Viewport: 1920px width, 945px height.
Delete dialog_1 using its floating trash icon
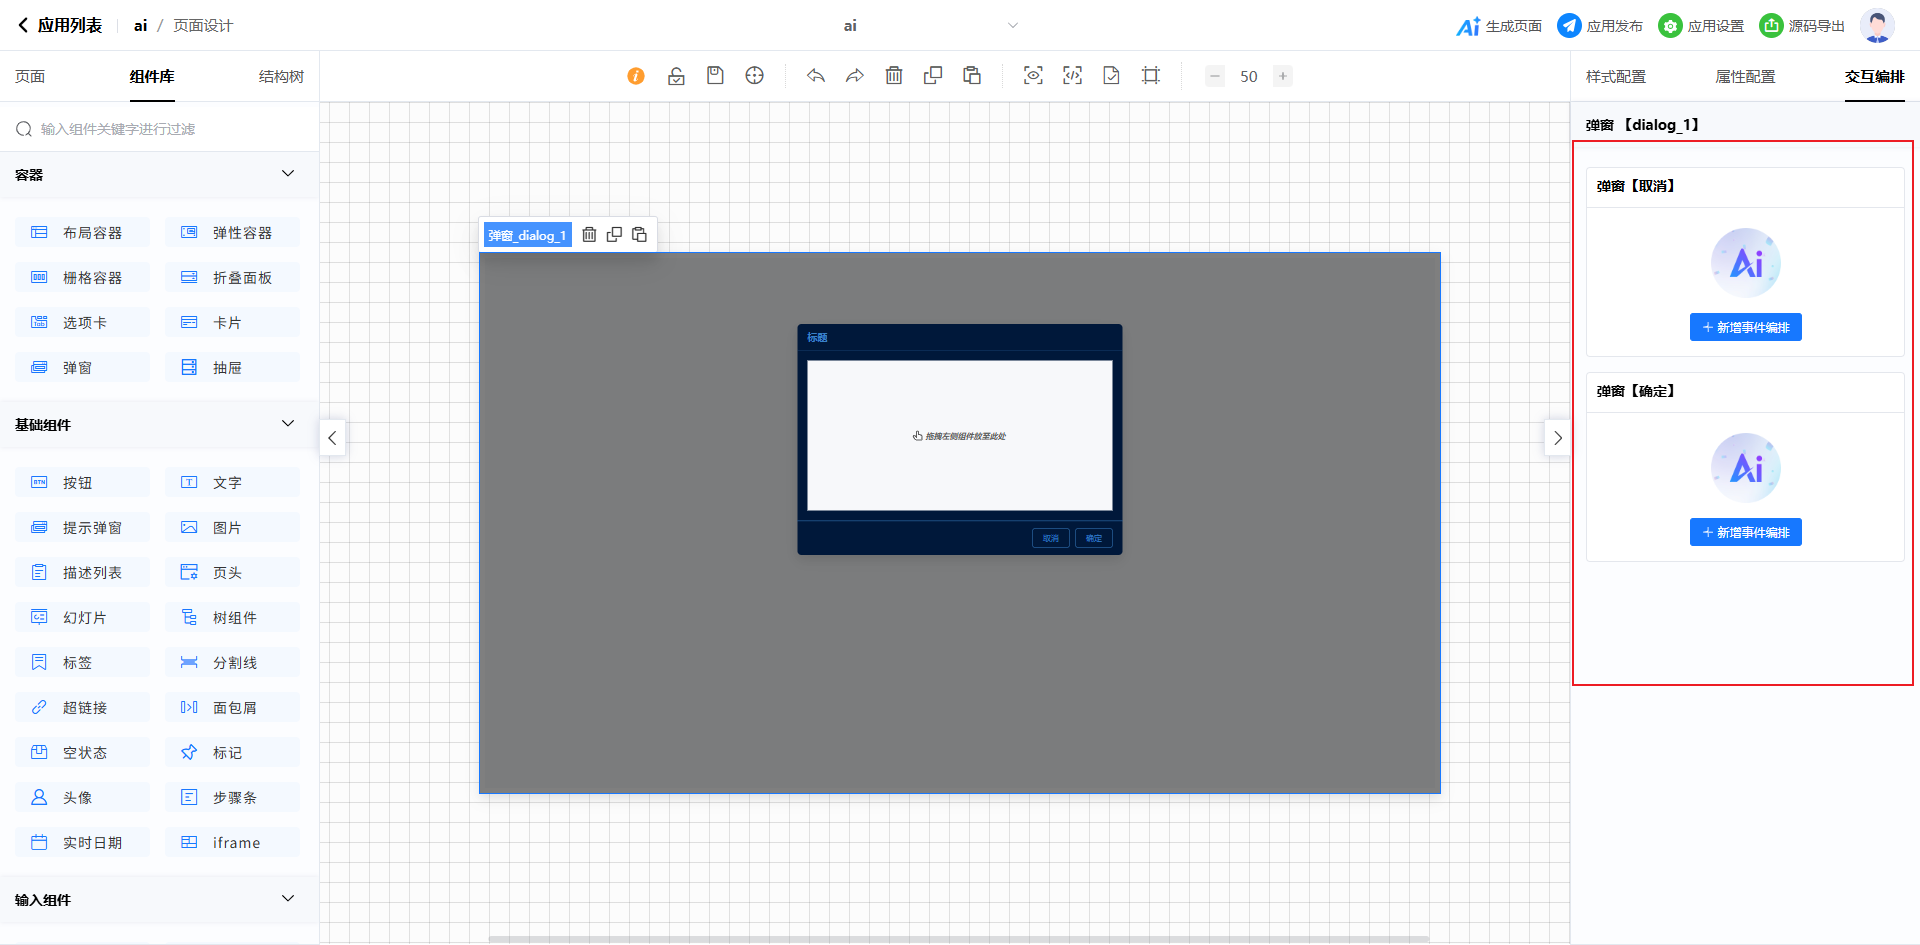(x=589, y=235)
